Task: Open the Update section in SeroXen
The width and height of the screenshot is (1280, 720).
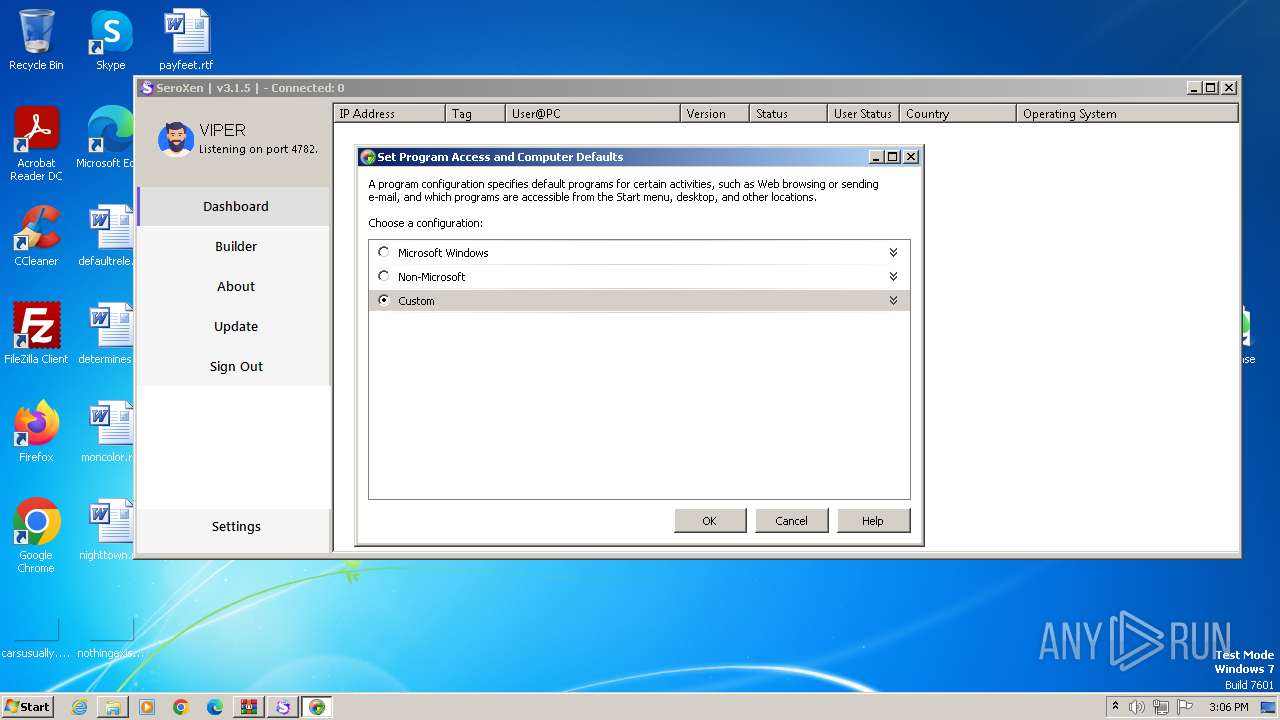Action: click(235, 326)
